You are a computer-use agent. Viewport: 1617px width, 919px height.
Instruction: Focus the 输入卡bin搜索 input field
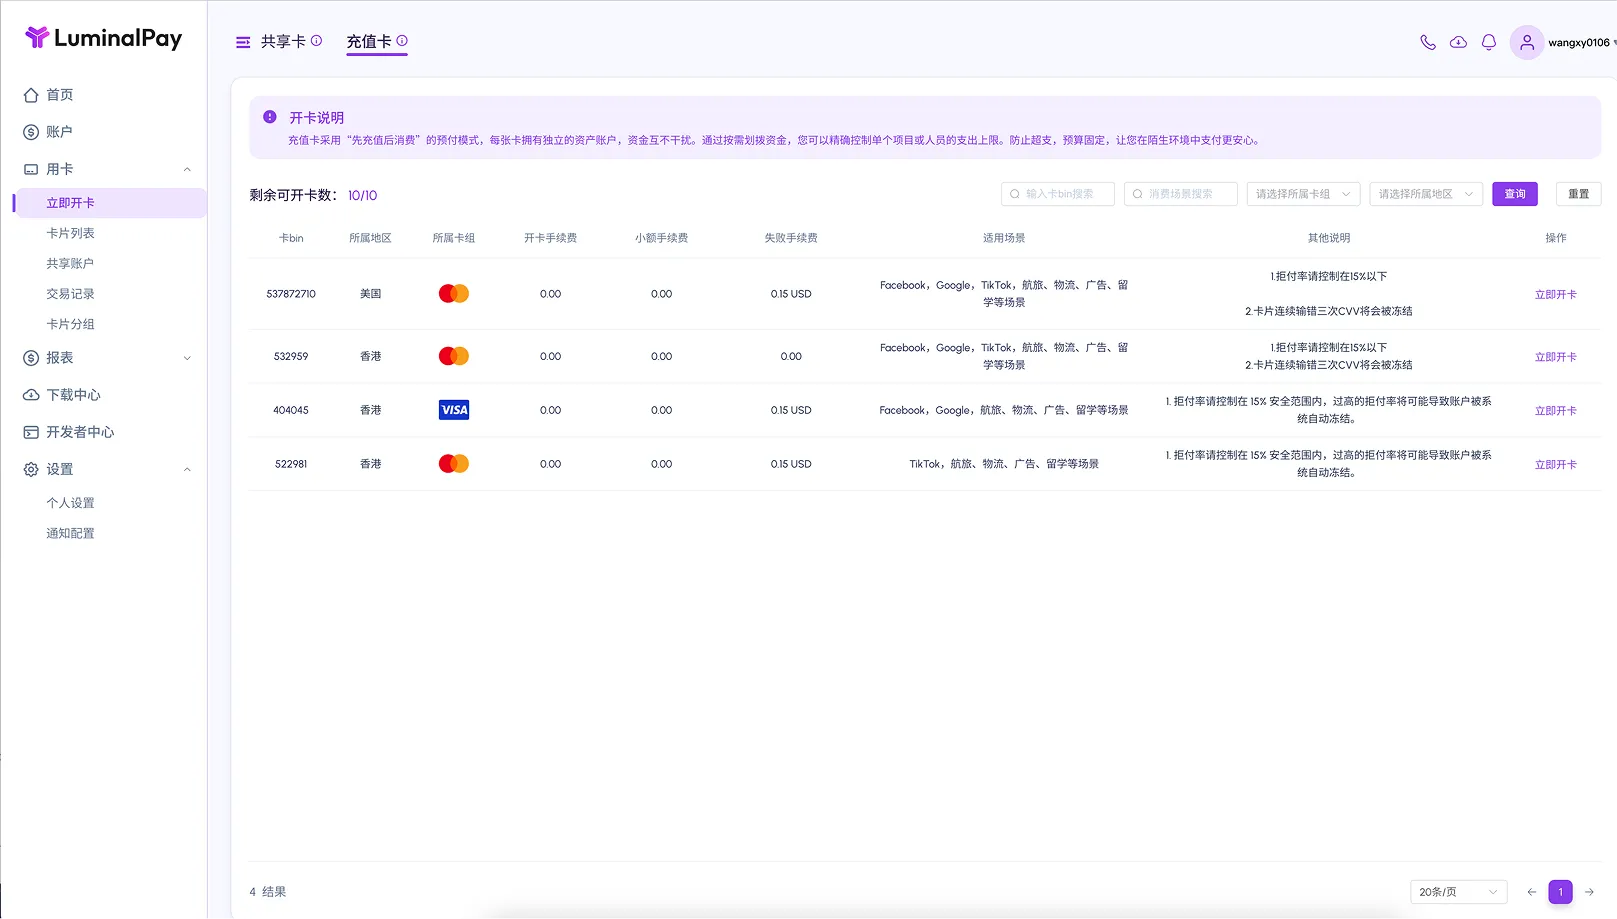click(x=1058, y=194)
